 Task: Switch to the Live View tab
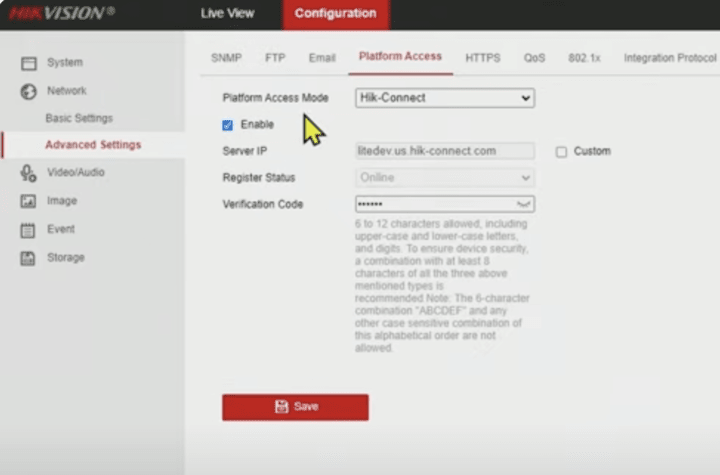click(227, 14)
